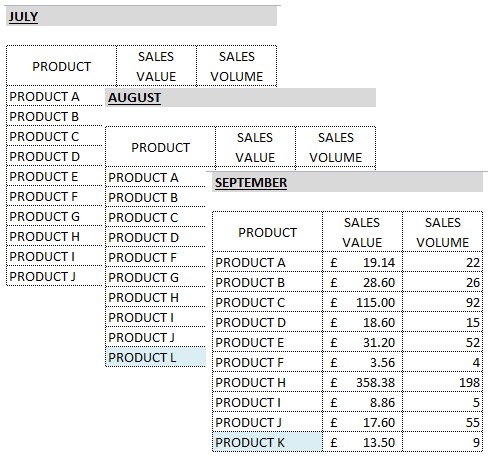The height and width of the screenshot is (457, 488).
Task: Select the AUGUST heading cell
Action: (x=240, y=97)
